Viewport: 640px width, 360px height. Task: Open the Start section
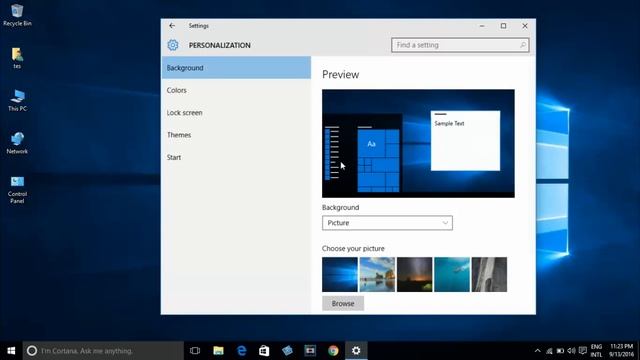pos(236,157)
